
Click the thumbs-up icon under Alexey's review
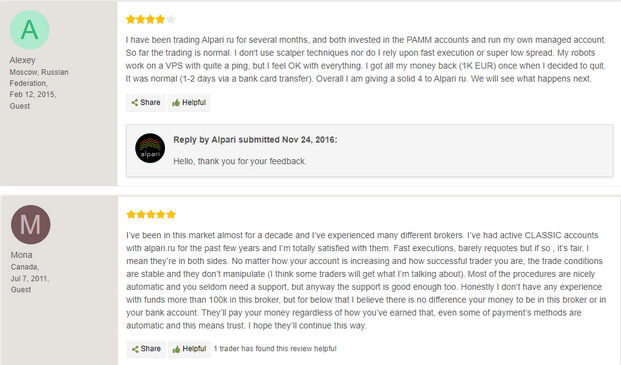point(176,103)
